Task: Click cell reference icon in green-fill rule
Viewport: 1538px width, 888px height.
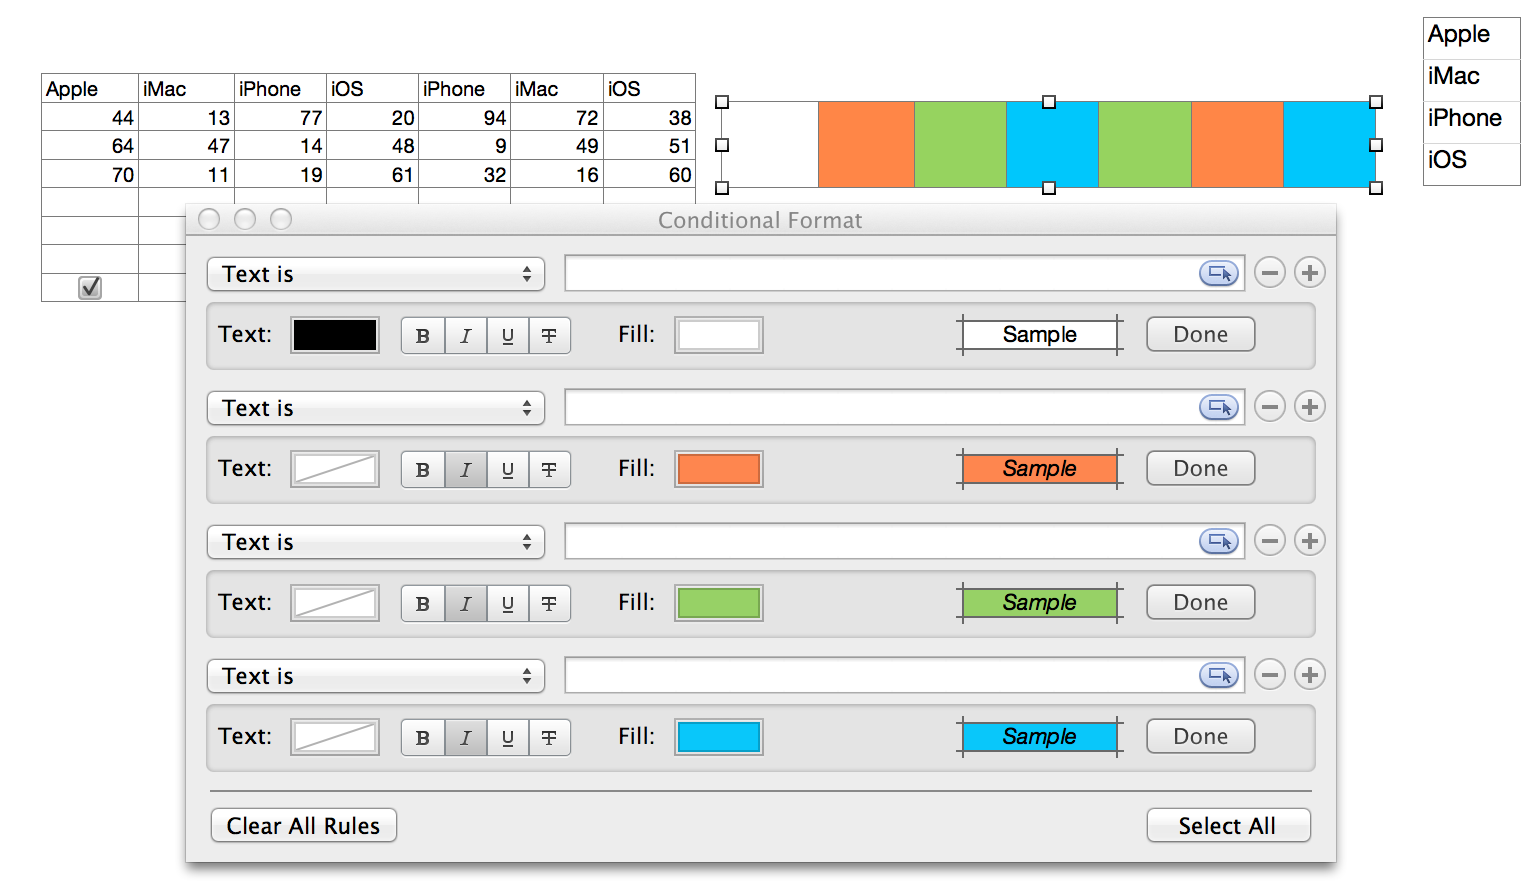Action: 1219,541
